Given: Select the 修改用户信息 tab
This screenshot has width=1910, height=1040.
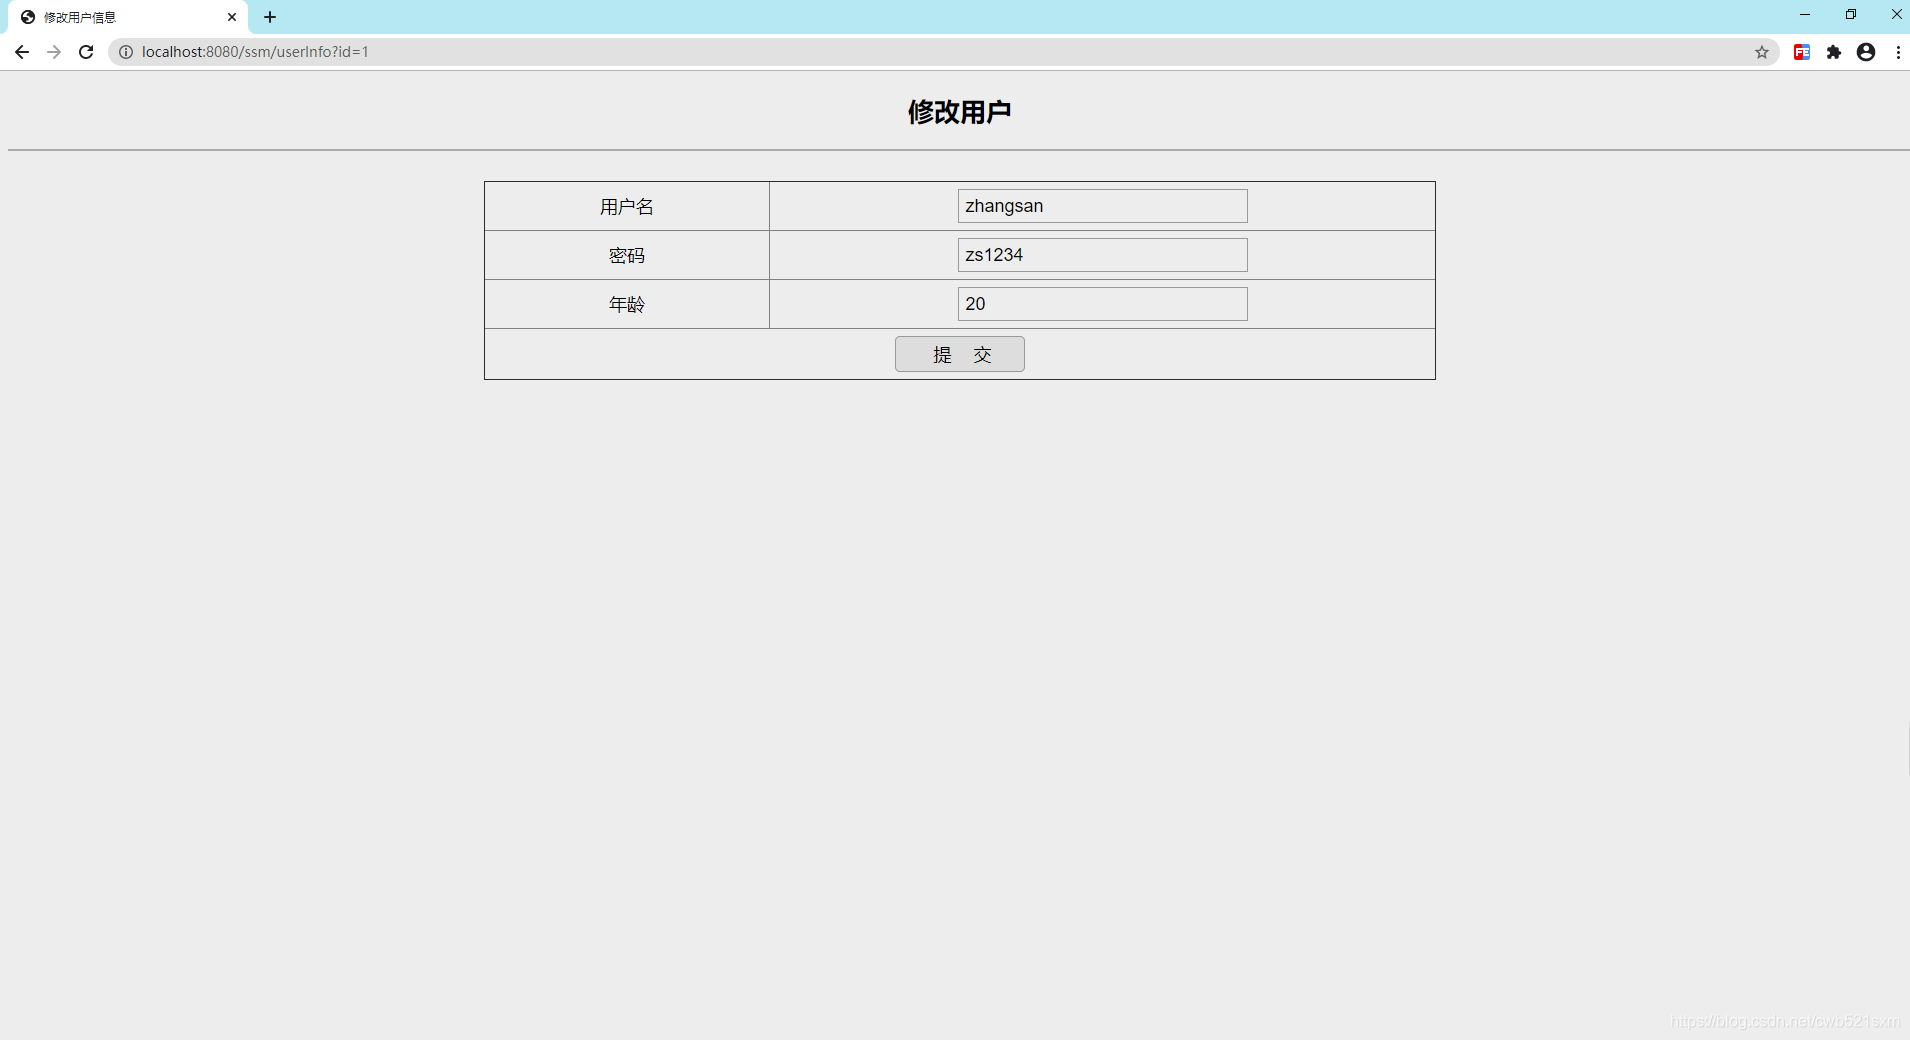Looking at the screenshot, I should 128,17.
